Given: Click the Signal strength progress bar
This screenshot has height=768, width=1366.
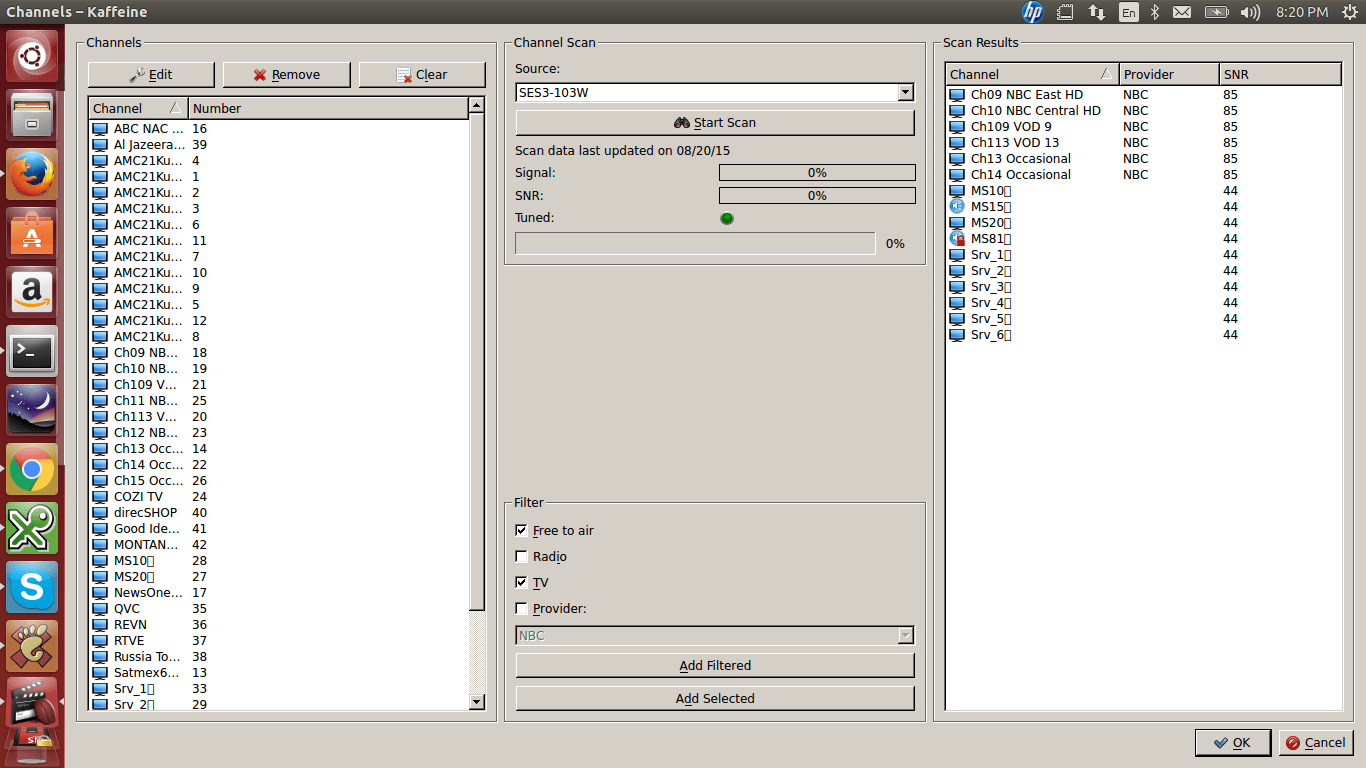Looking at the screenshot, I should pyautogui.click(x=817, y=172).
